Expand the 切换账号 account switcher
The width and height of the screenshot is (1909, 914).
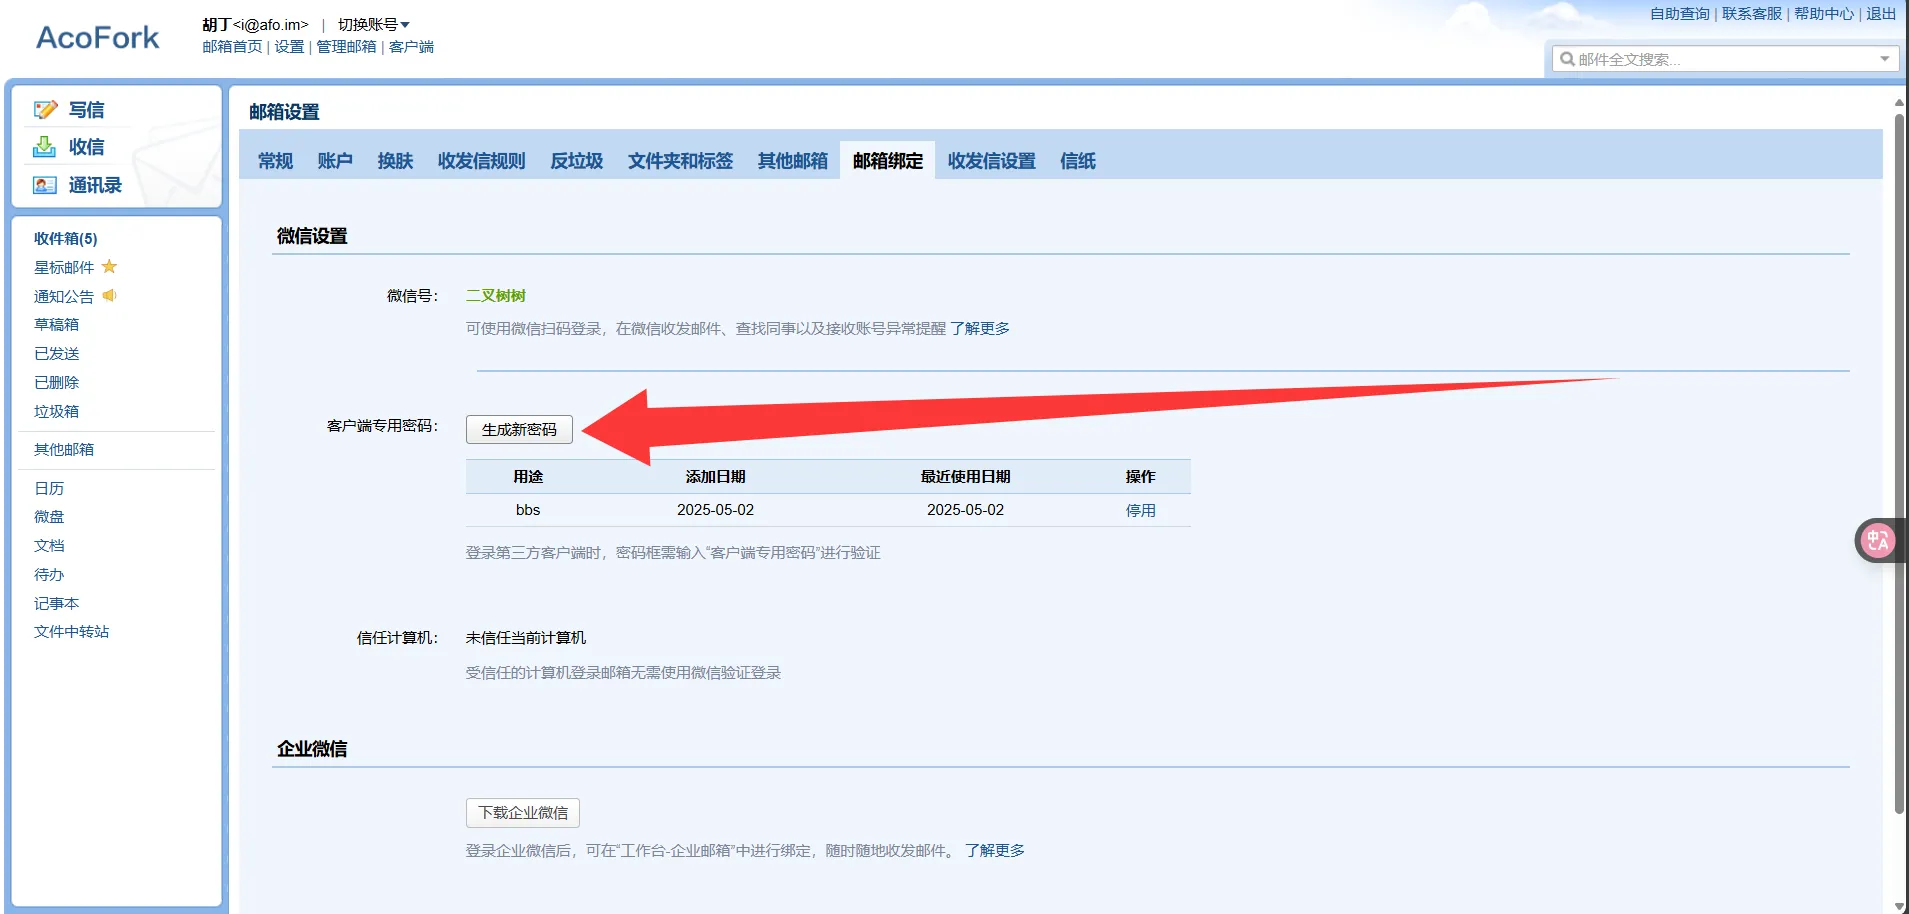(373, 24)
